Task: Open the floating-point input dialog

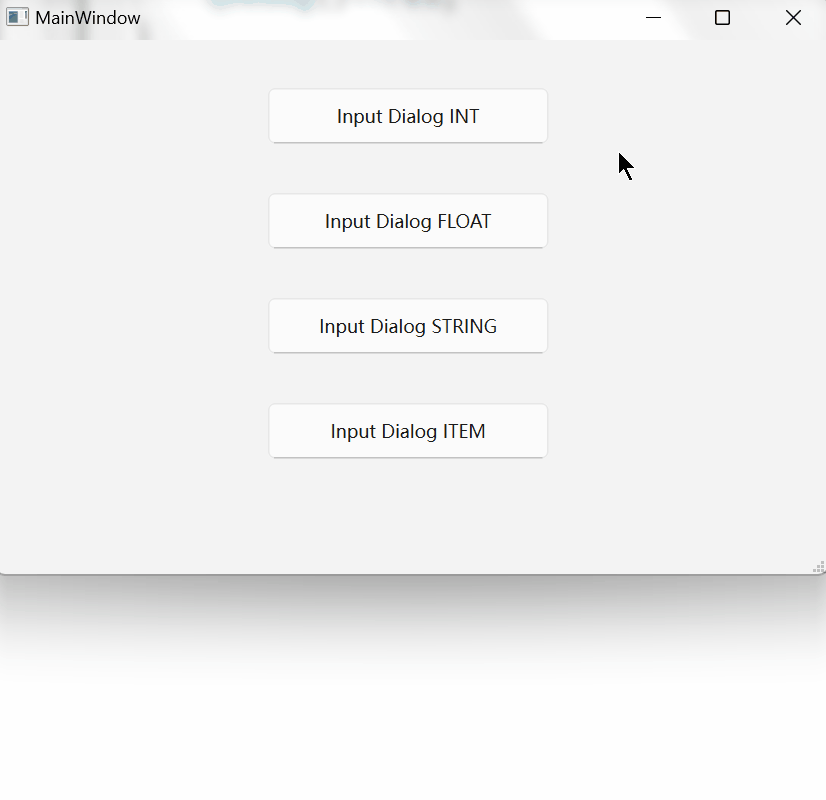Action: tap(408, 221)
